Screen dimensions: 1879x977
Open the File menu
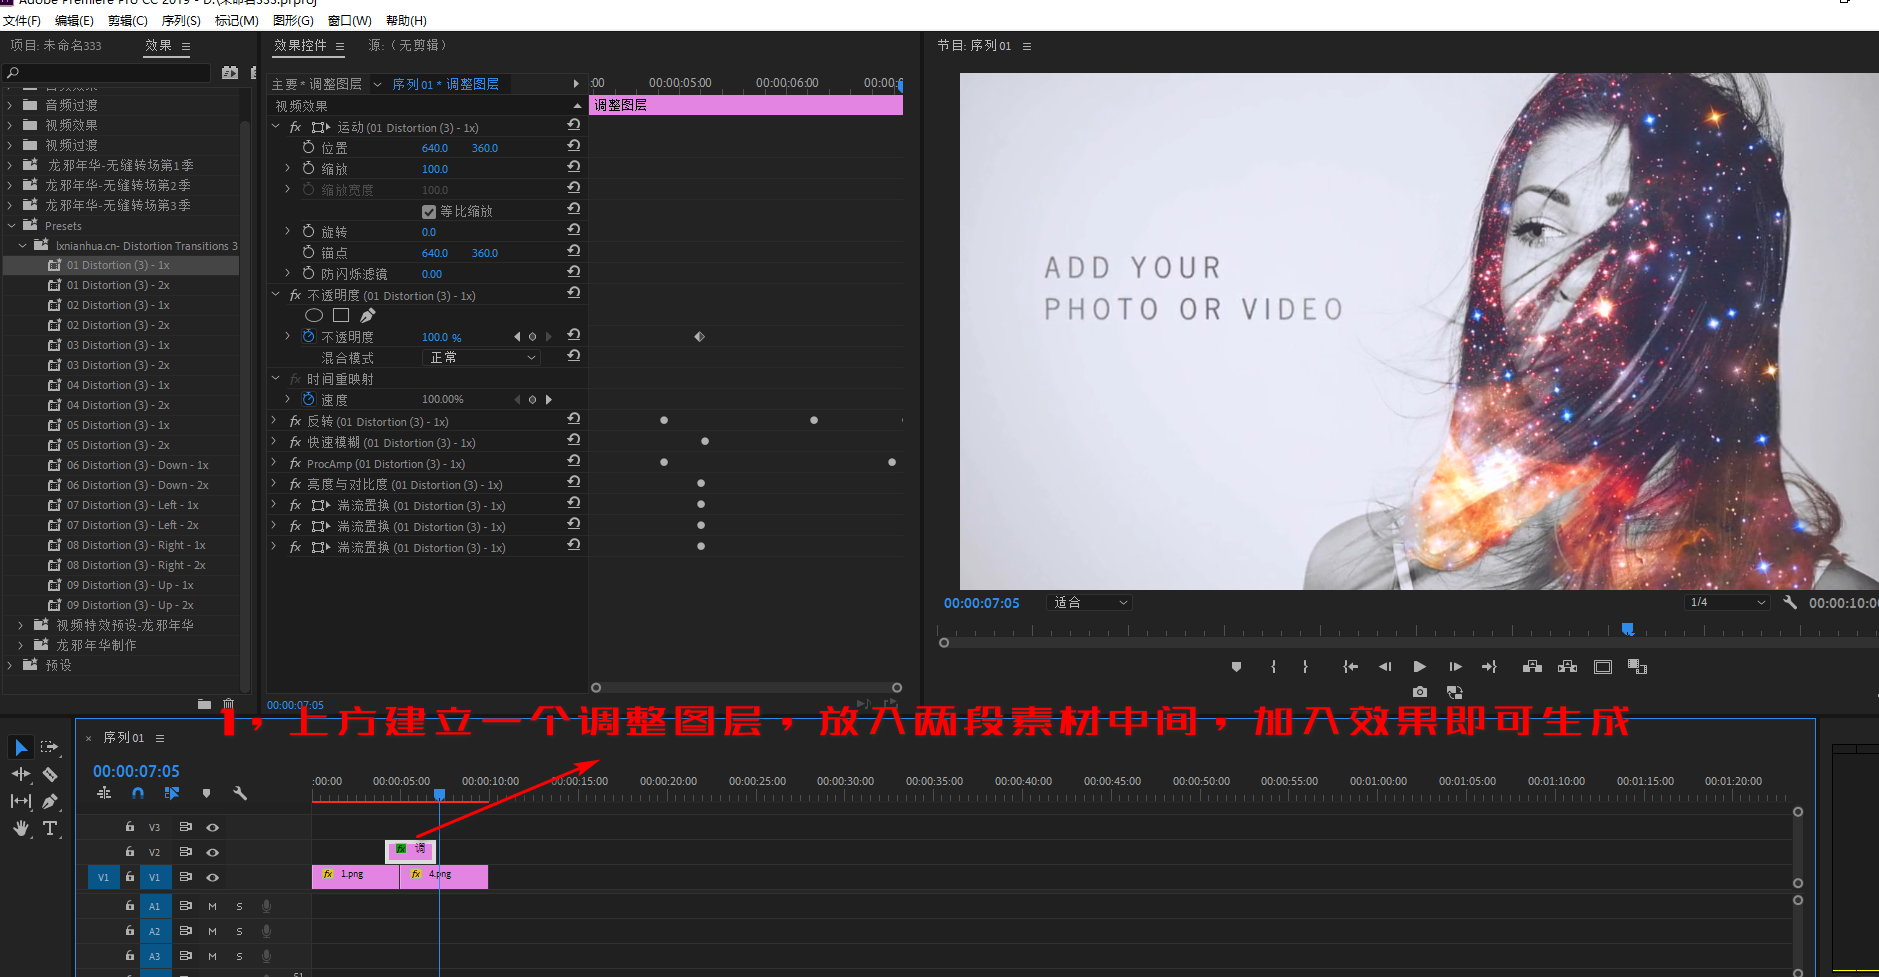pyautogui.click(x=22, y=21)
